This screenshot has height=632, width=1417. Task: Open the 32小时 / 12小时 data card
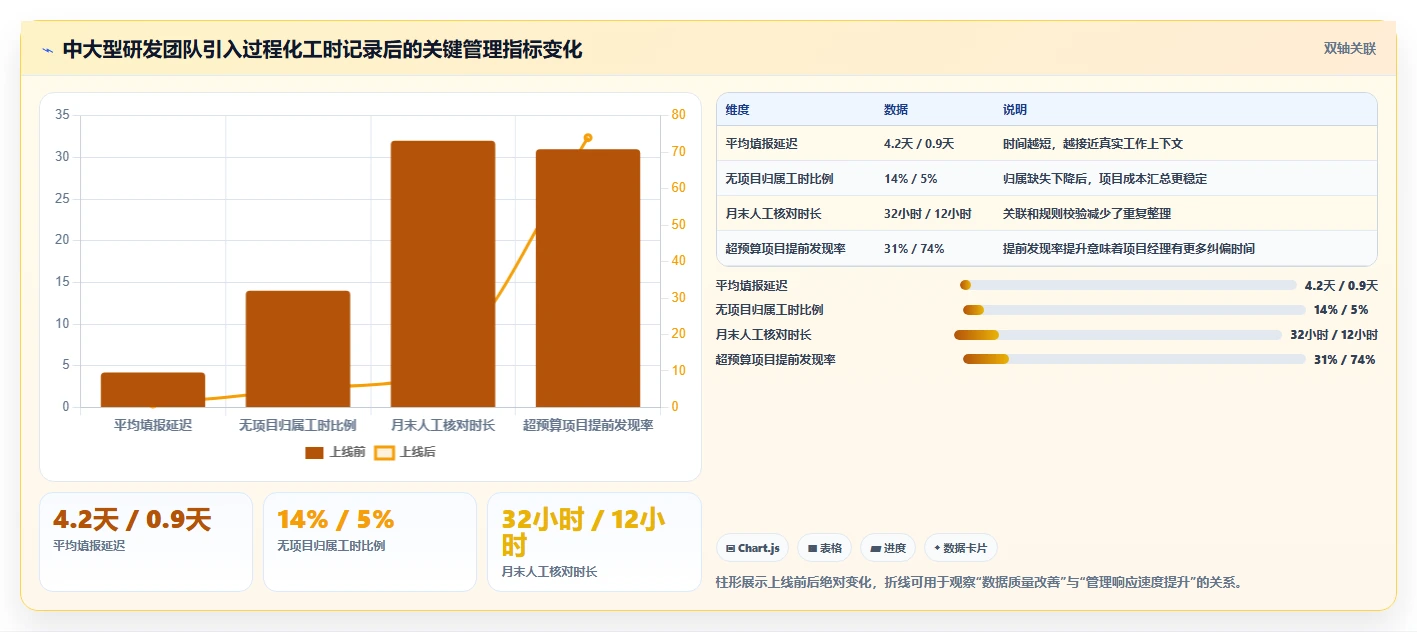(x=594, y=541)
